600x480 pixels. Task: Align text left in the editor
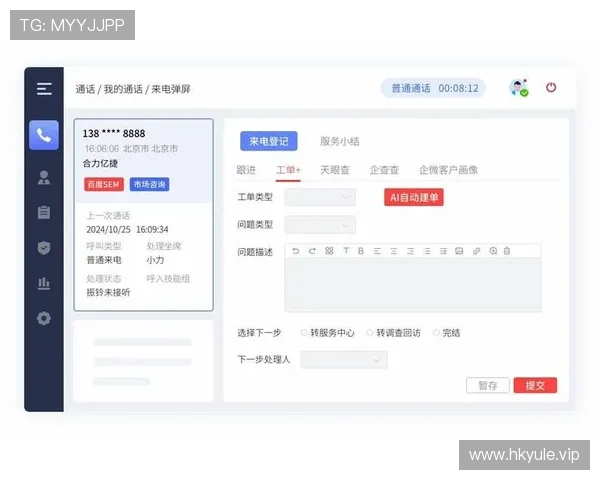click(377, 251)
